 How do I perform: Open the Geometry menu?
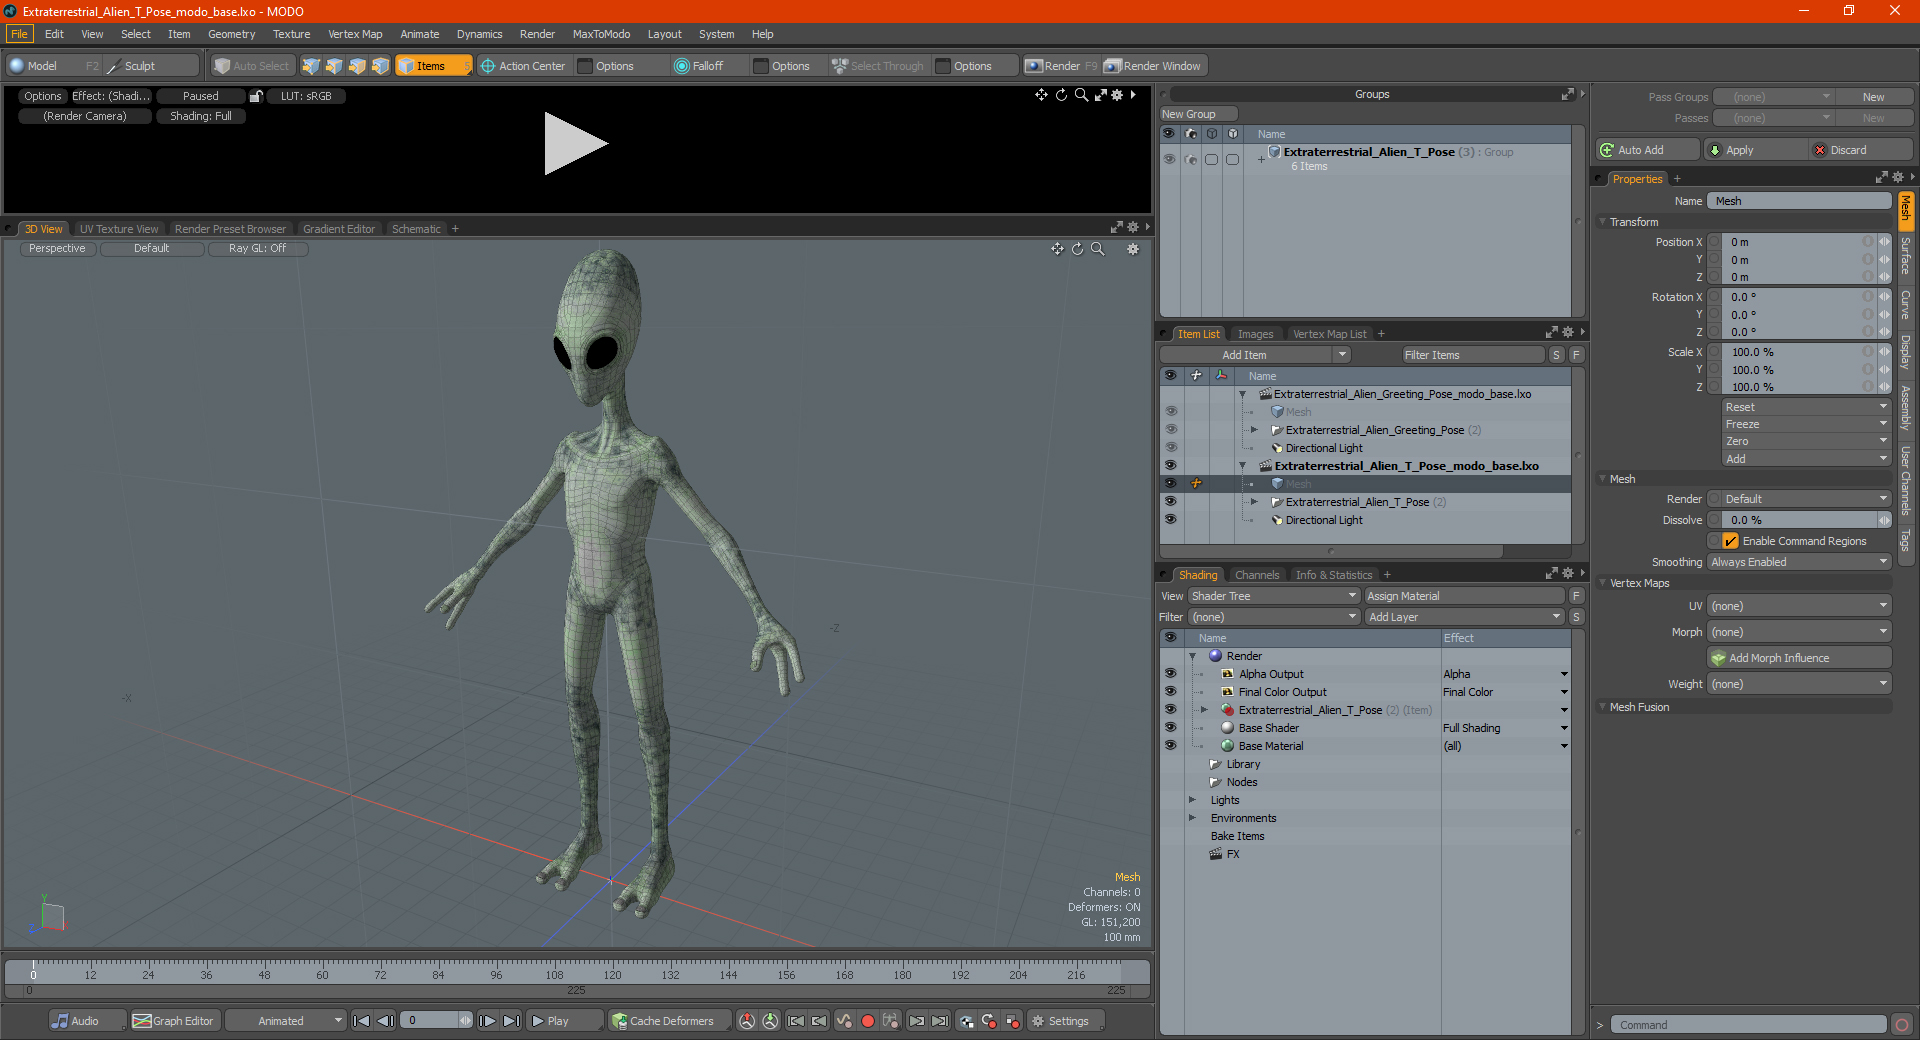(231, 34)
